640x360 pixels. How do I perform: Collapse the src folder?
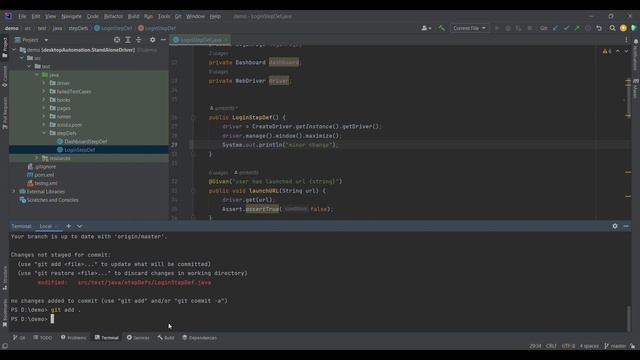pos(22,58)
